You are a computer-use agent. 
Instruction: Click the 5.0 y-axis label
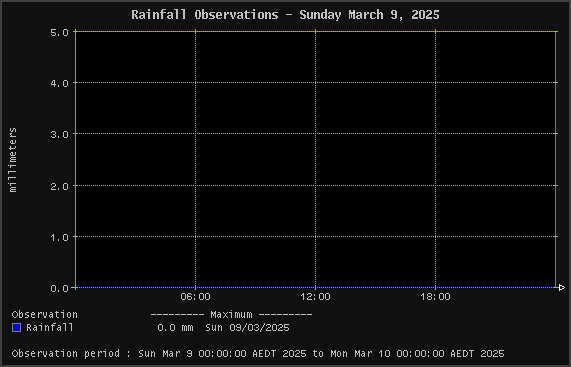click(59, 32)
